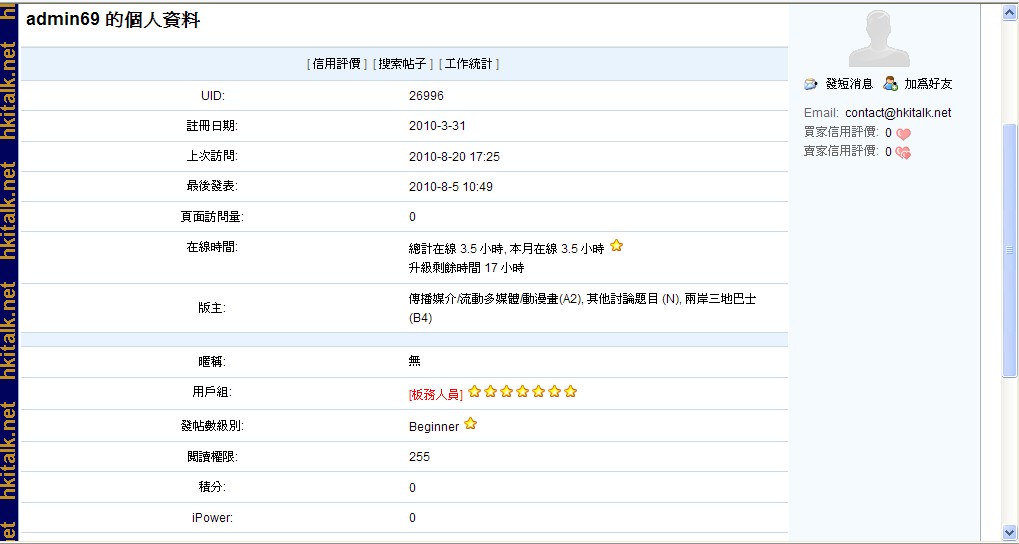
Task: Click the contact@hkitalk.net email address
Action: coord(898,113)
